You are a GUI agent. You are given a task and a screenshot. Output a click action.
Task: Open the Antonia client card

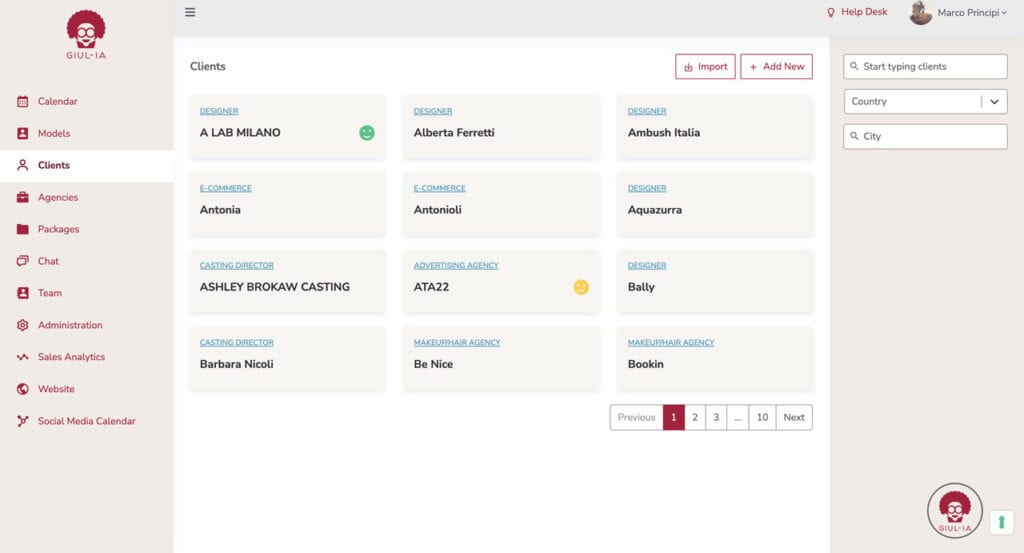coord(287,204)
